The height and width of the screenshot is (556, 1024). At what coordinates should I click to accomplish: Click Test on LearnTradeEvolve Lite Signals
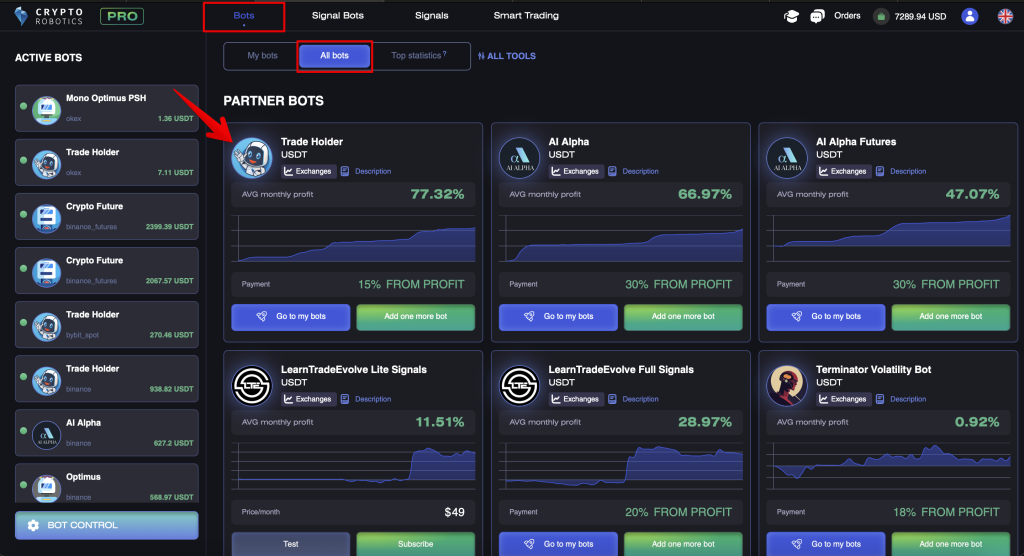(291, 544)
